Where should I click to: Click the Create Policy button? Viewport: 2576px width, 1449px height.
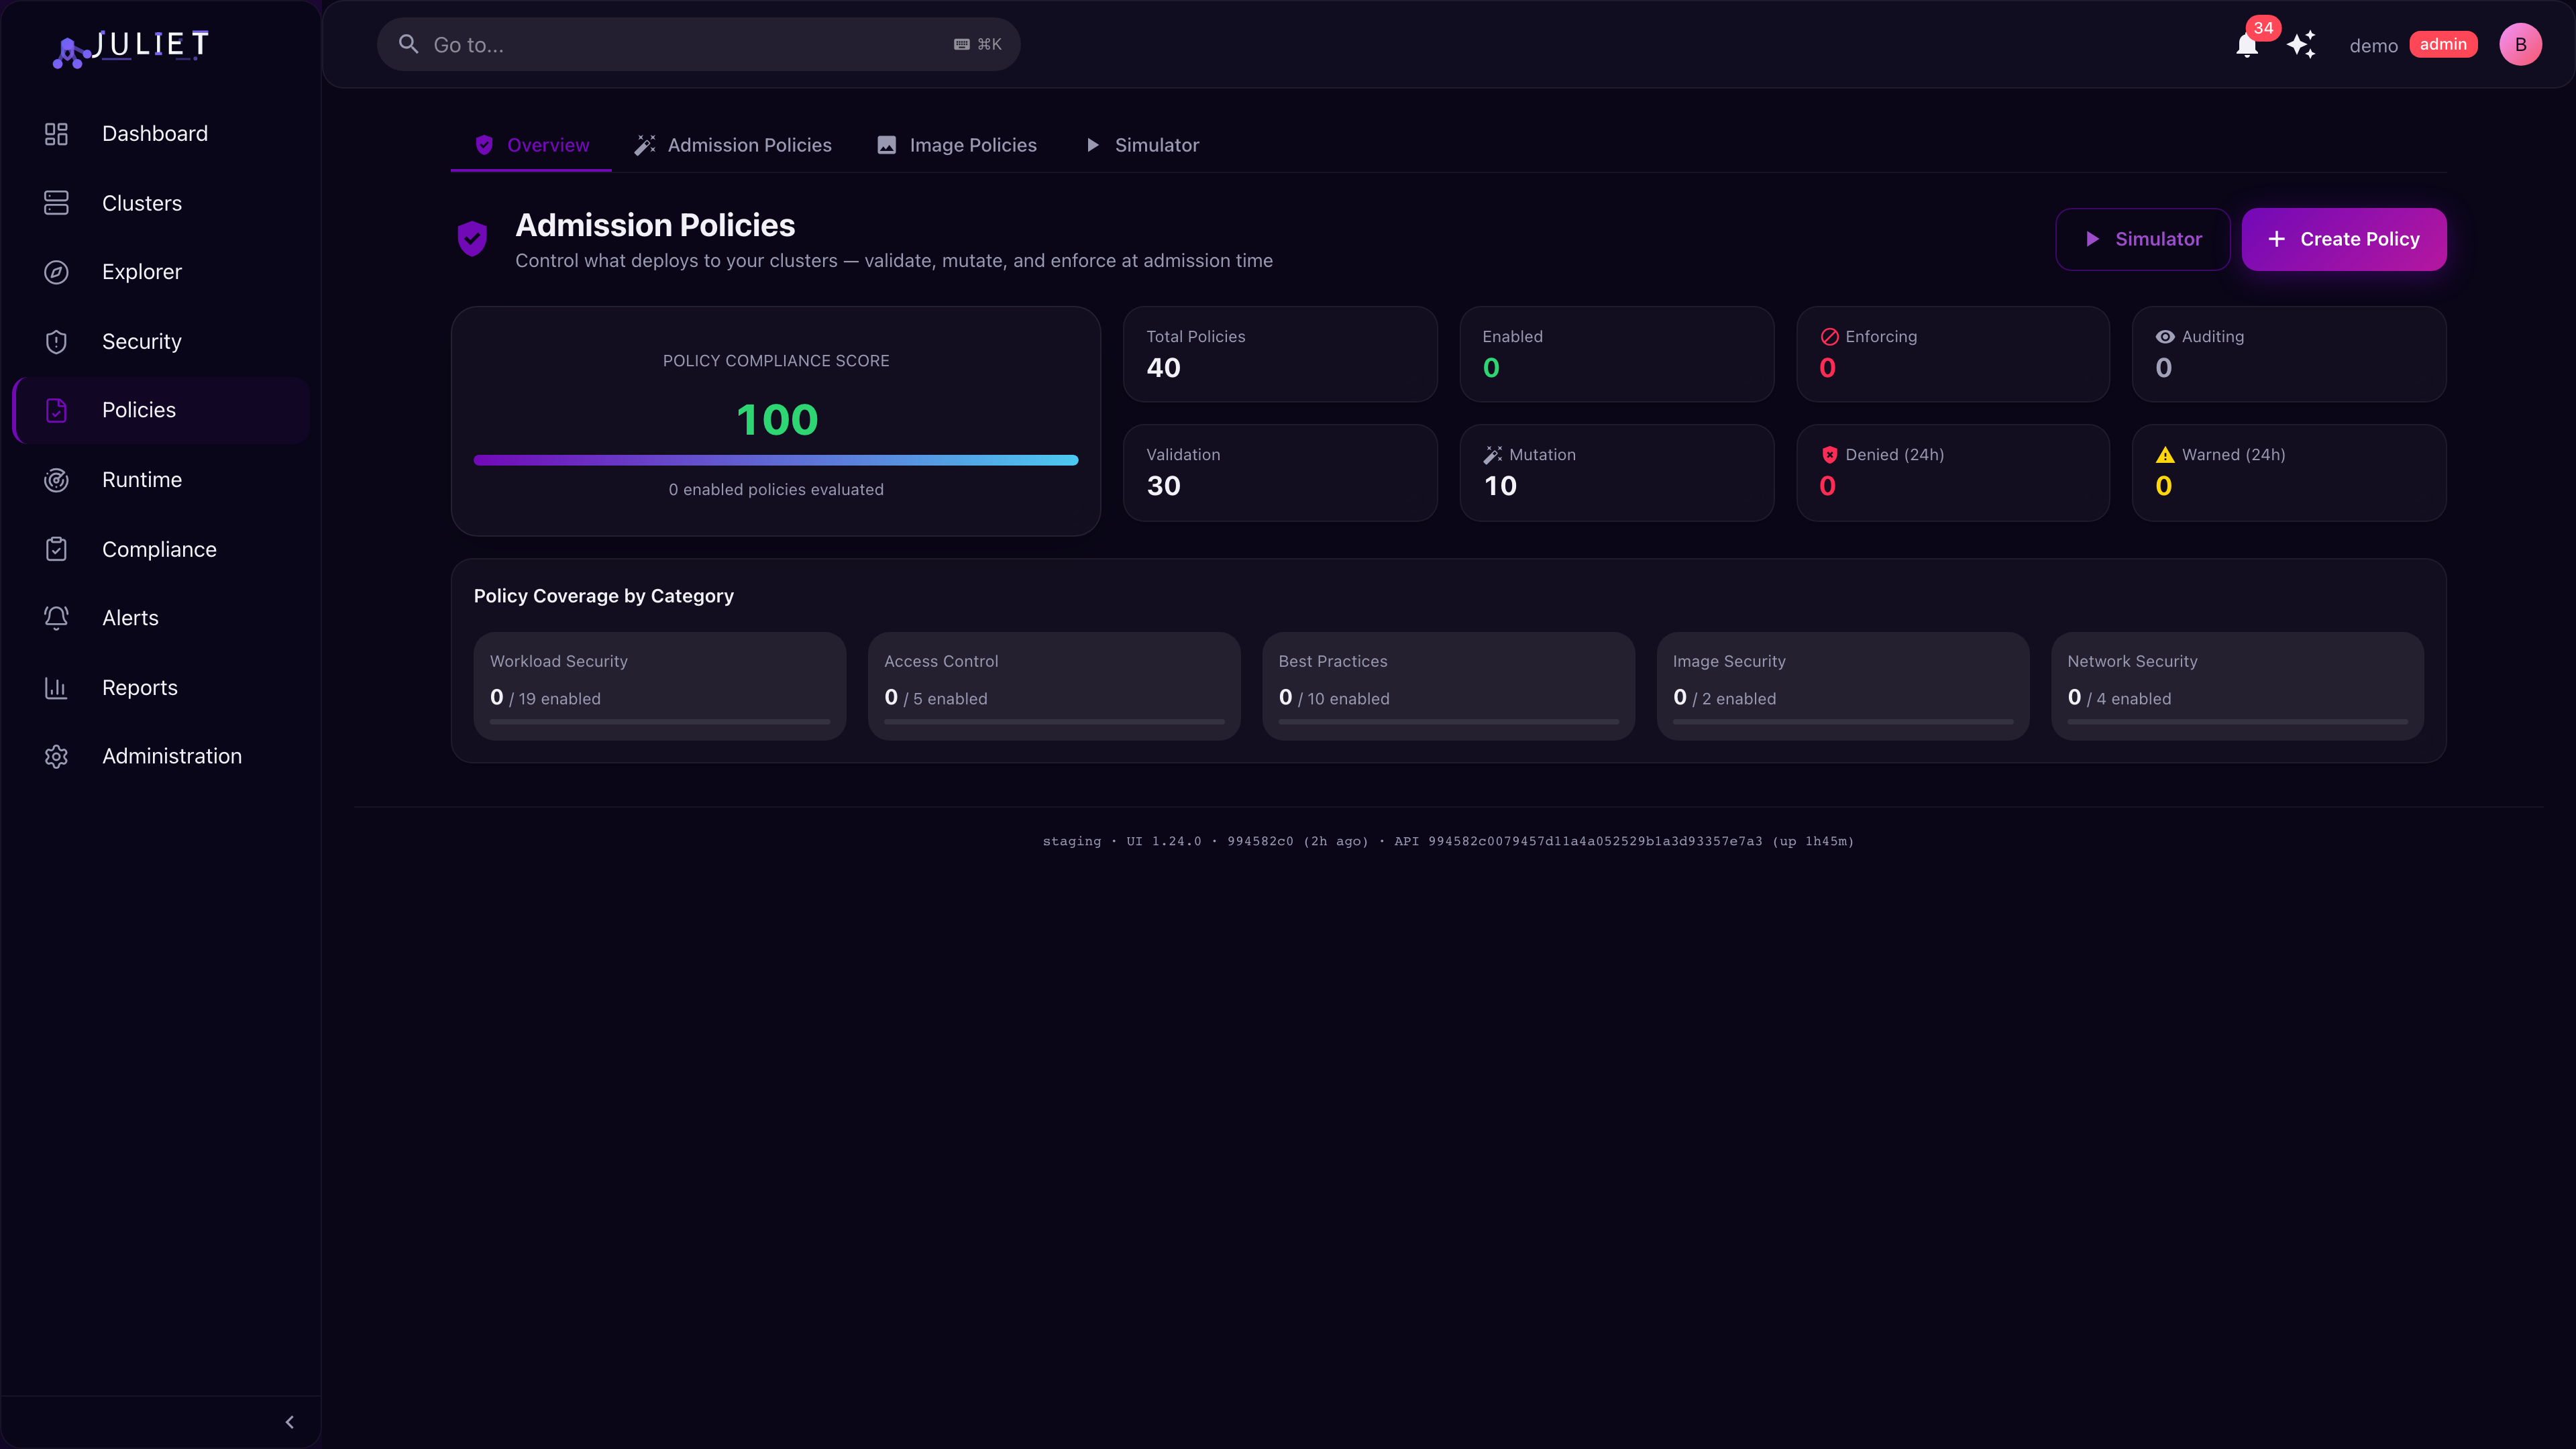2344,239
